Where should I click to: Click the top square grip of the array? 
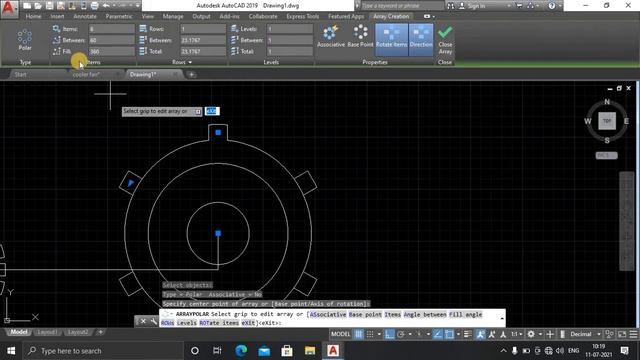[x=218, y=132]
